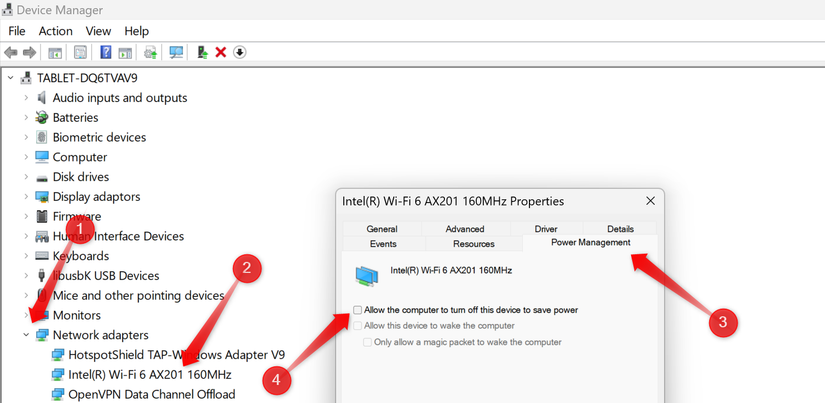
Task: Expand the Computer category
Action: [x=26, y=157]
